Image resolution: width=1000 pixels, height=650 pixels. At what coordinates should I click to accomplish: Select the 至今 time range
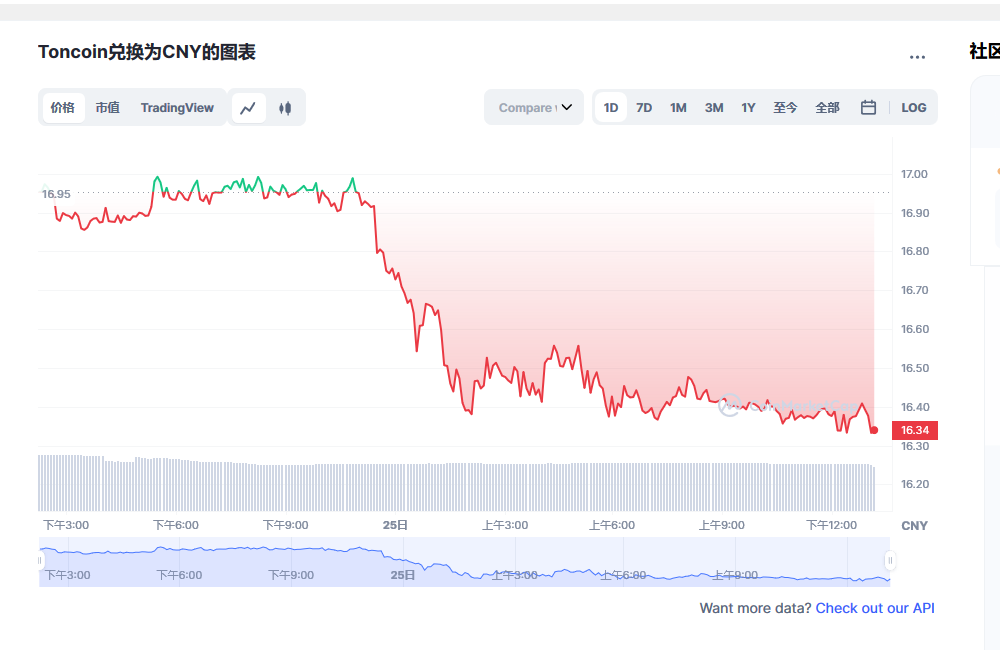pos(785,108)
